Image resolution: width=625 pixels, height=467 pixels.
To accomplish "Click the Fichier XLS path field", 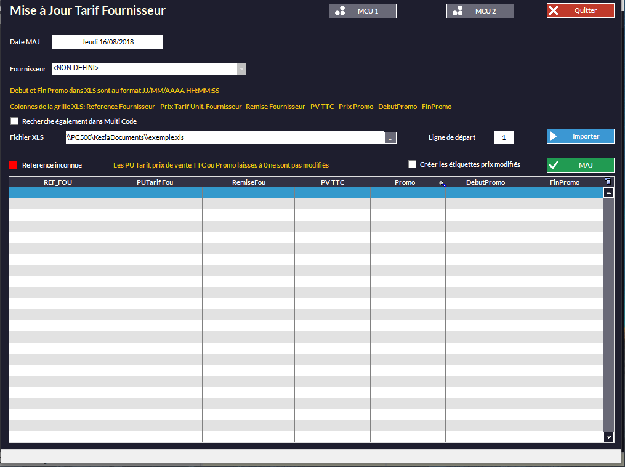I will tap(223, 138).
